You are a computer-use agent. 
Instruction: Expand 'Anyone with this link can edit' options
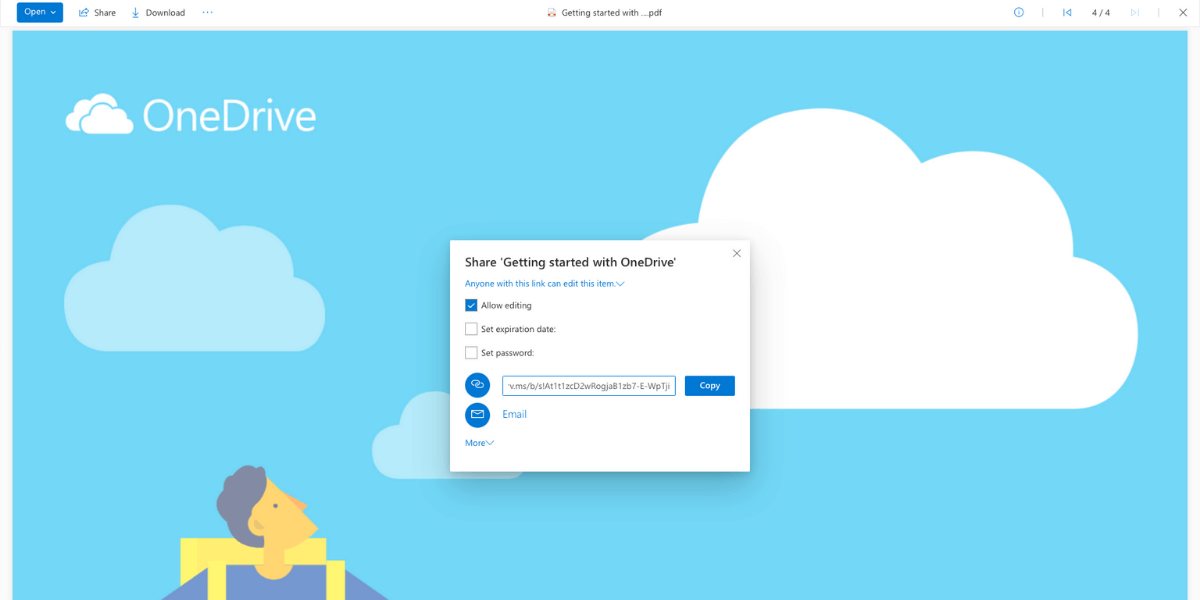click(545, 284)
